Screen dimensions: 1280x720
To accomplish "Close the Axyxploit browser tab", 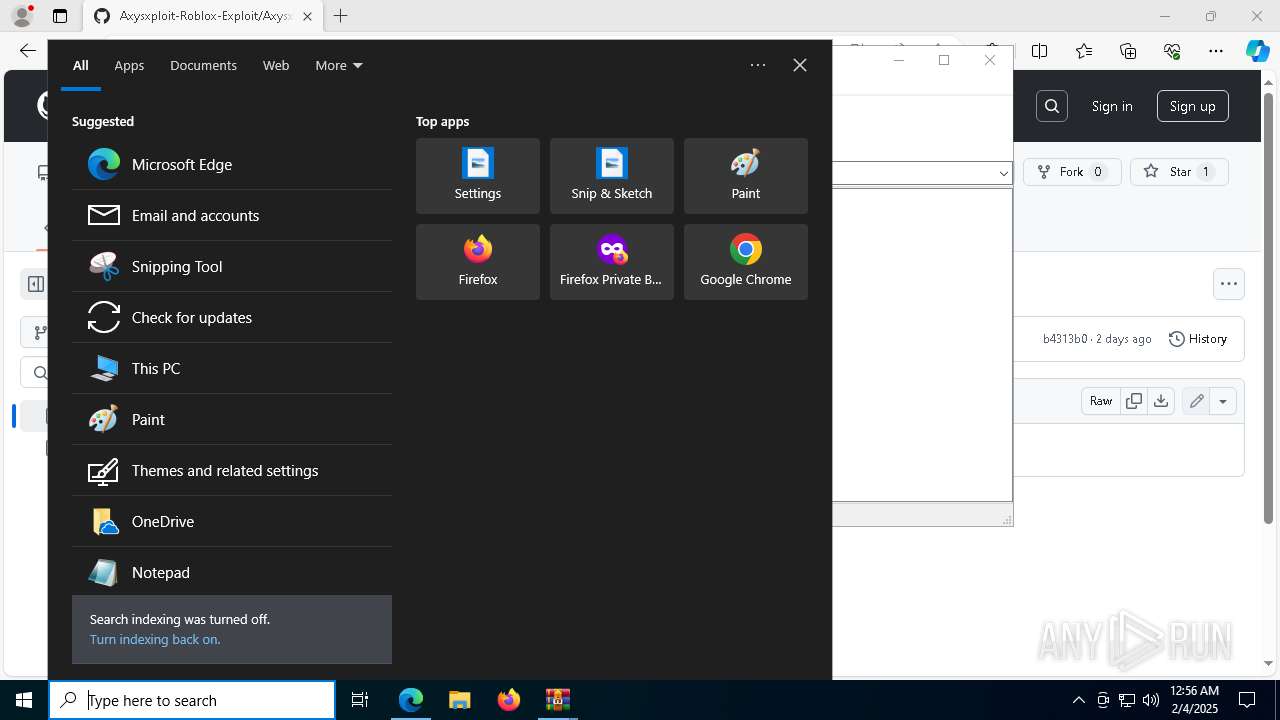I will click(307, 16).
